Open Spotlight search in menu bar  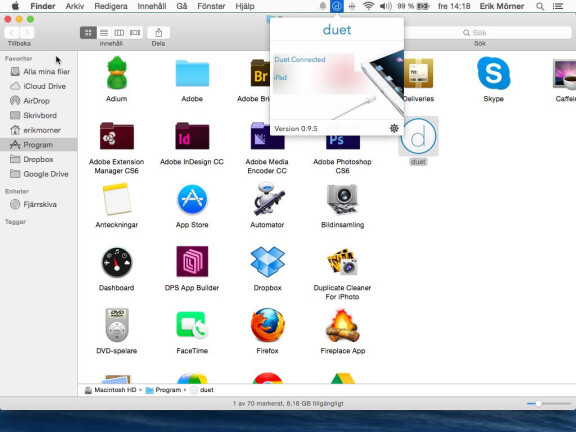coord(540,6)
